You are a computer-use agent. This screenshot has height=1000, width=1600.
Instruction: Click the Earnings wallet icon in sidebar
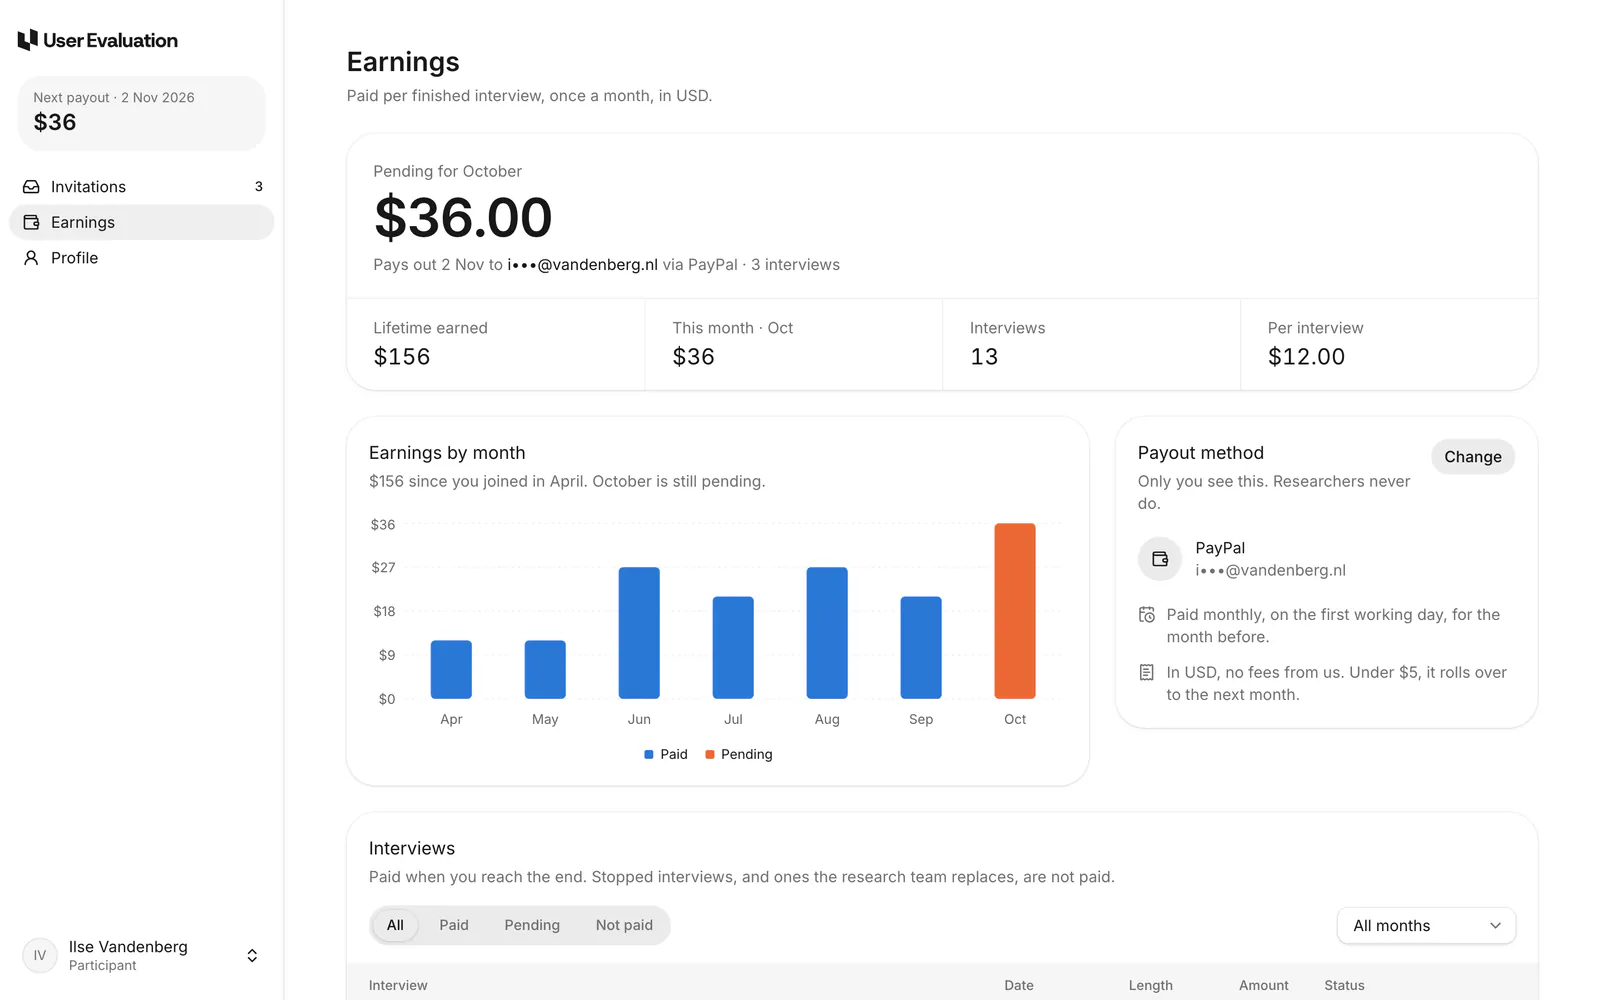click(x=31, y=222)
